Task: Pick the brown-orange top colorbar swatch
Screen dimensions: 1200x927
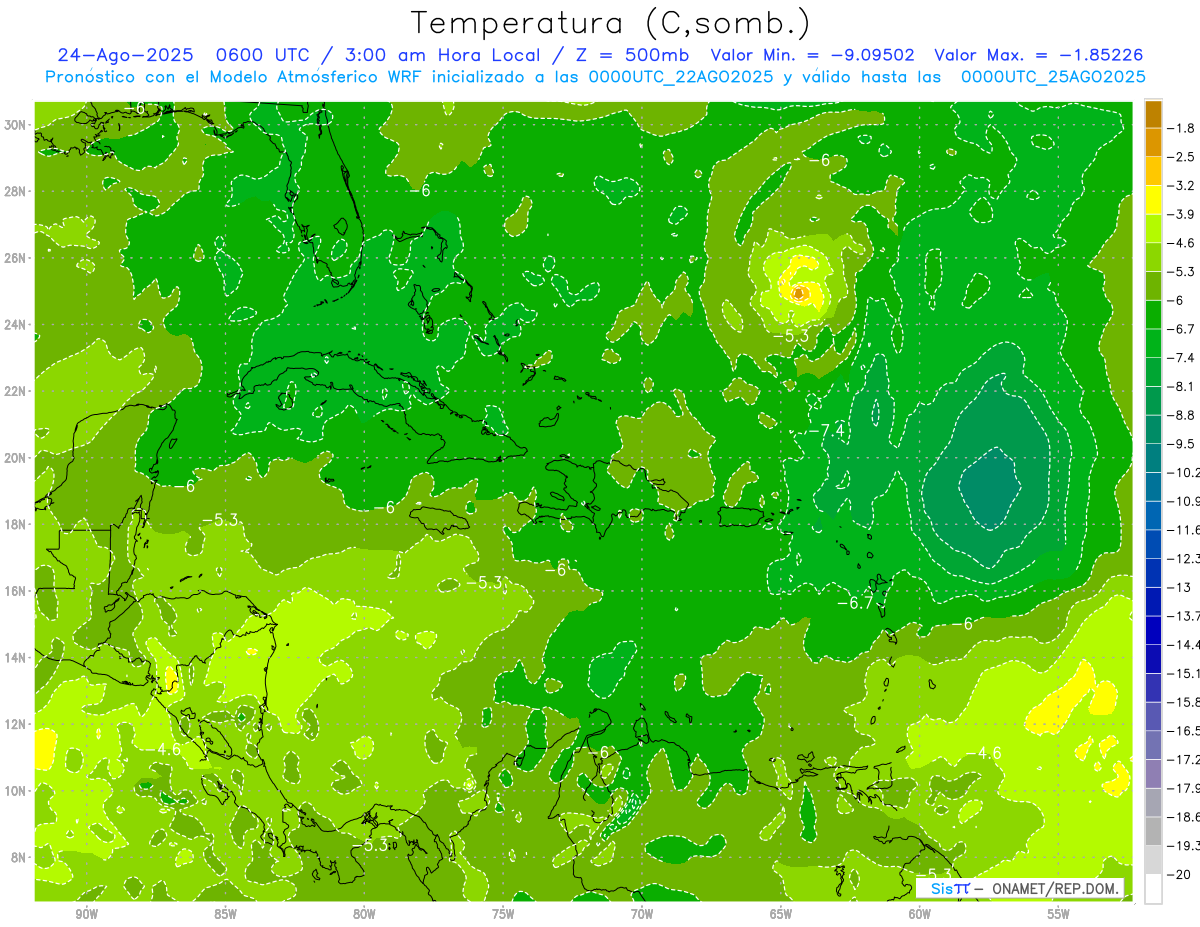Action: (1153, 113)
